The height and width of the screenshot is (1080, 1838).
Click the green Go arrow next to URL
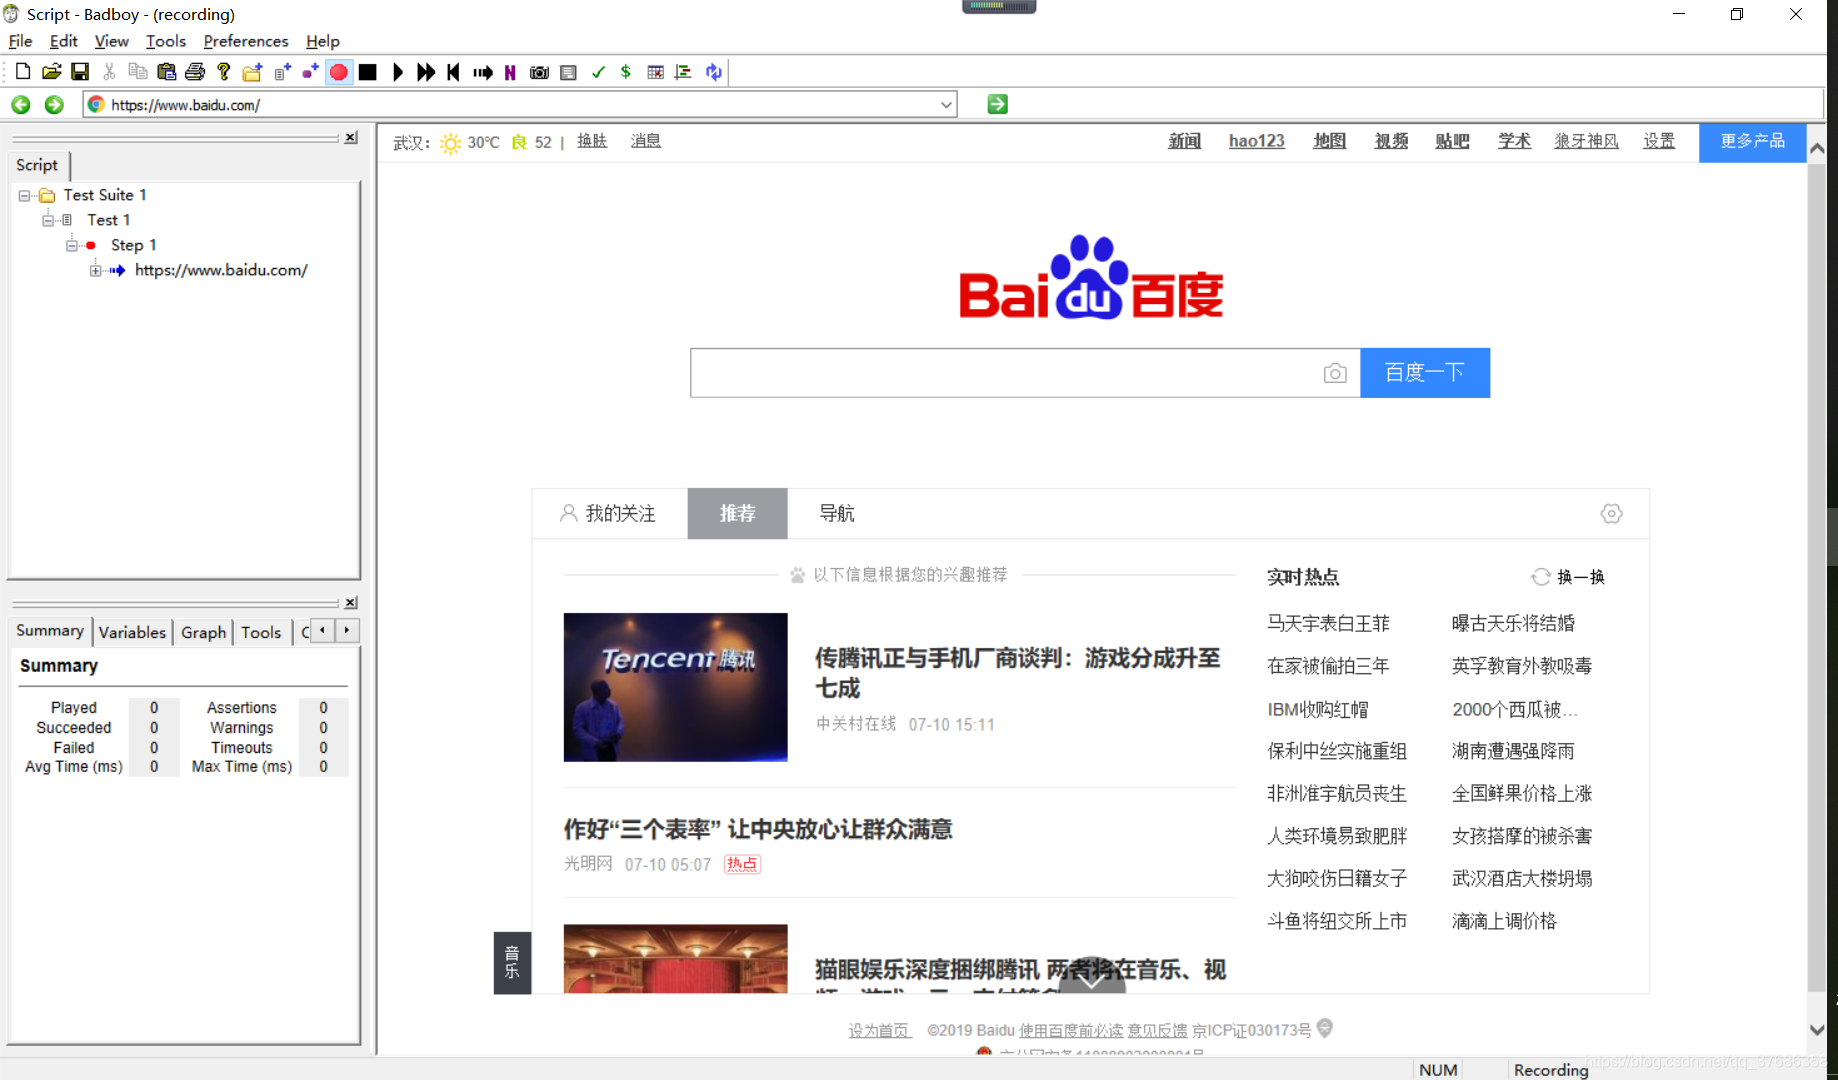(997, 104)
